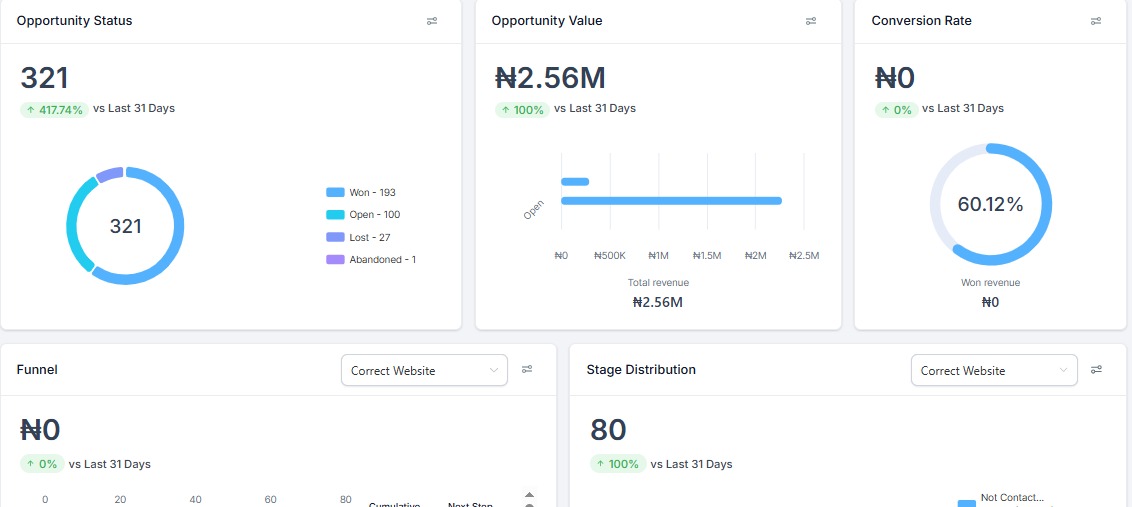The width and height of the screenshot is (1132, 507).
Task: Click the long Open revenue bar
Action: (671, 201)
